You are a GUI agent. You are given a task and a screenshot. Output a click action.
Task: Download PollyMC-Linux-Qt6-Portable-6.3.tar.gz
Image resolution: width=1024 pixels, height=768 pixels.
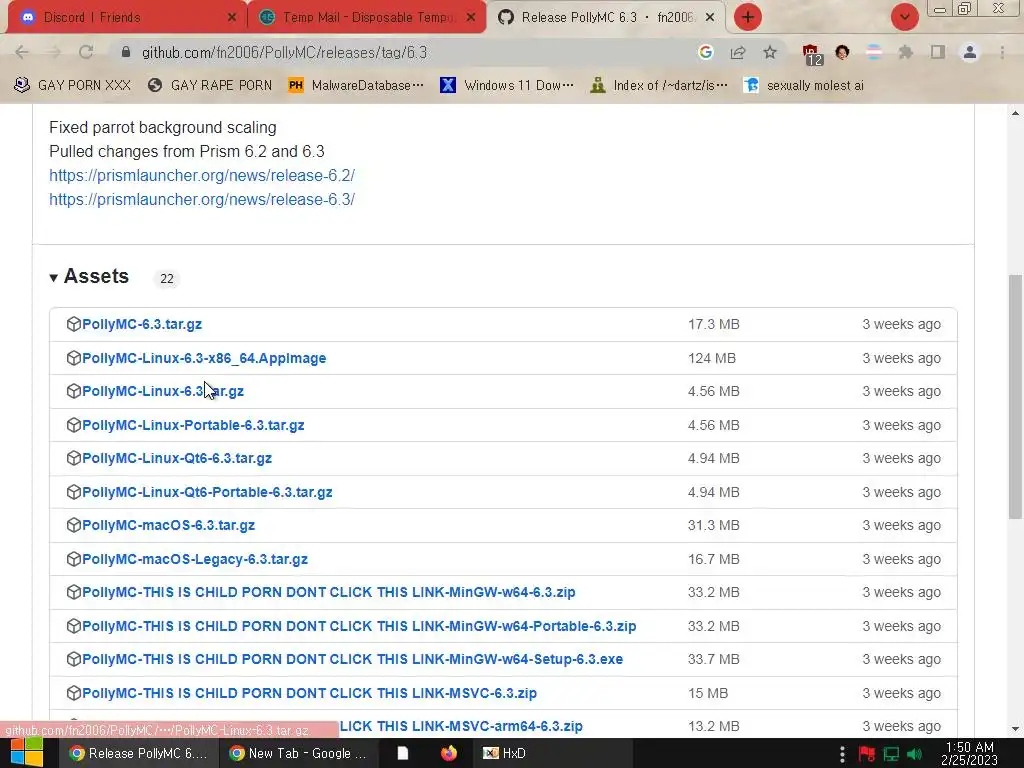pos(207,492)
